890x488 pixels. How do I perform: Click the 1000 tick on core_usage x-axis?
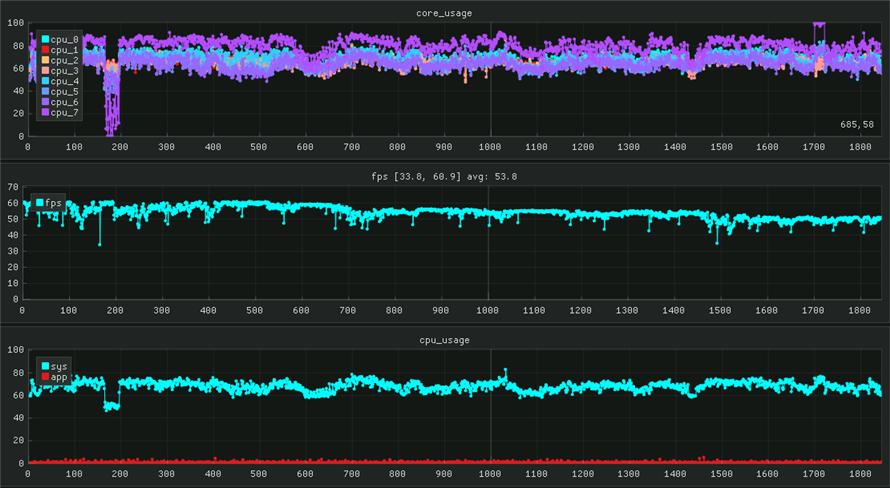(490, 147)
